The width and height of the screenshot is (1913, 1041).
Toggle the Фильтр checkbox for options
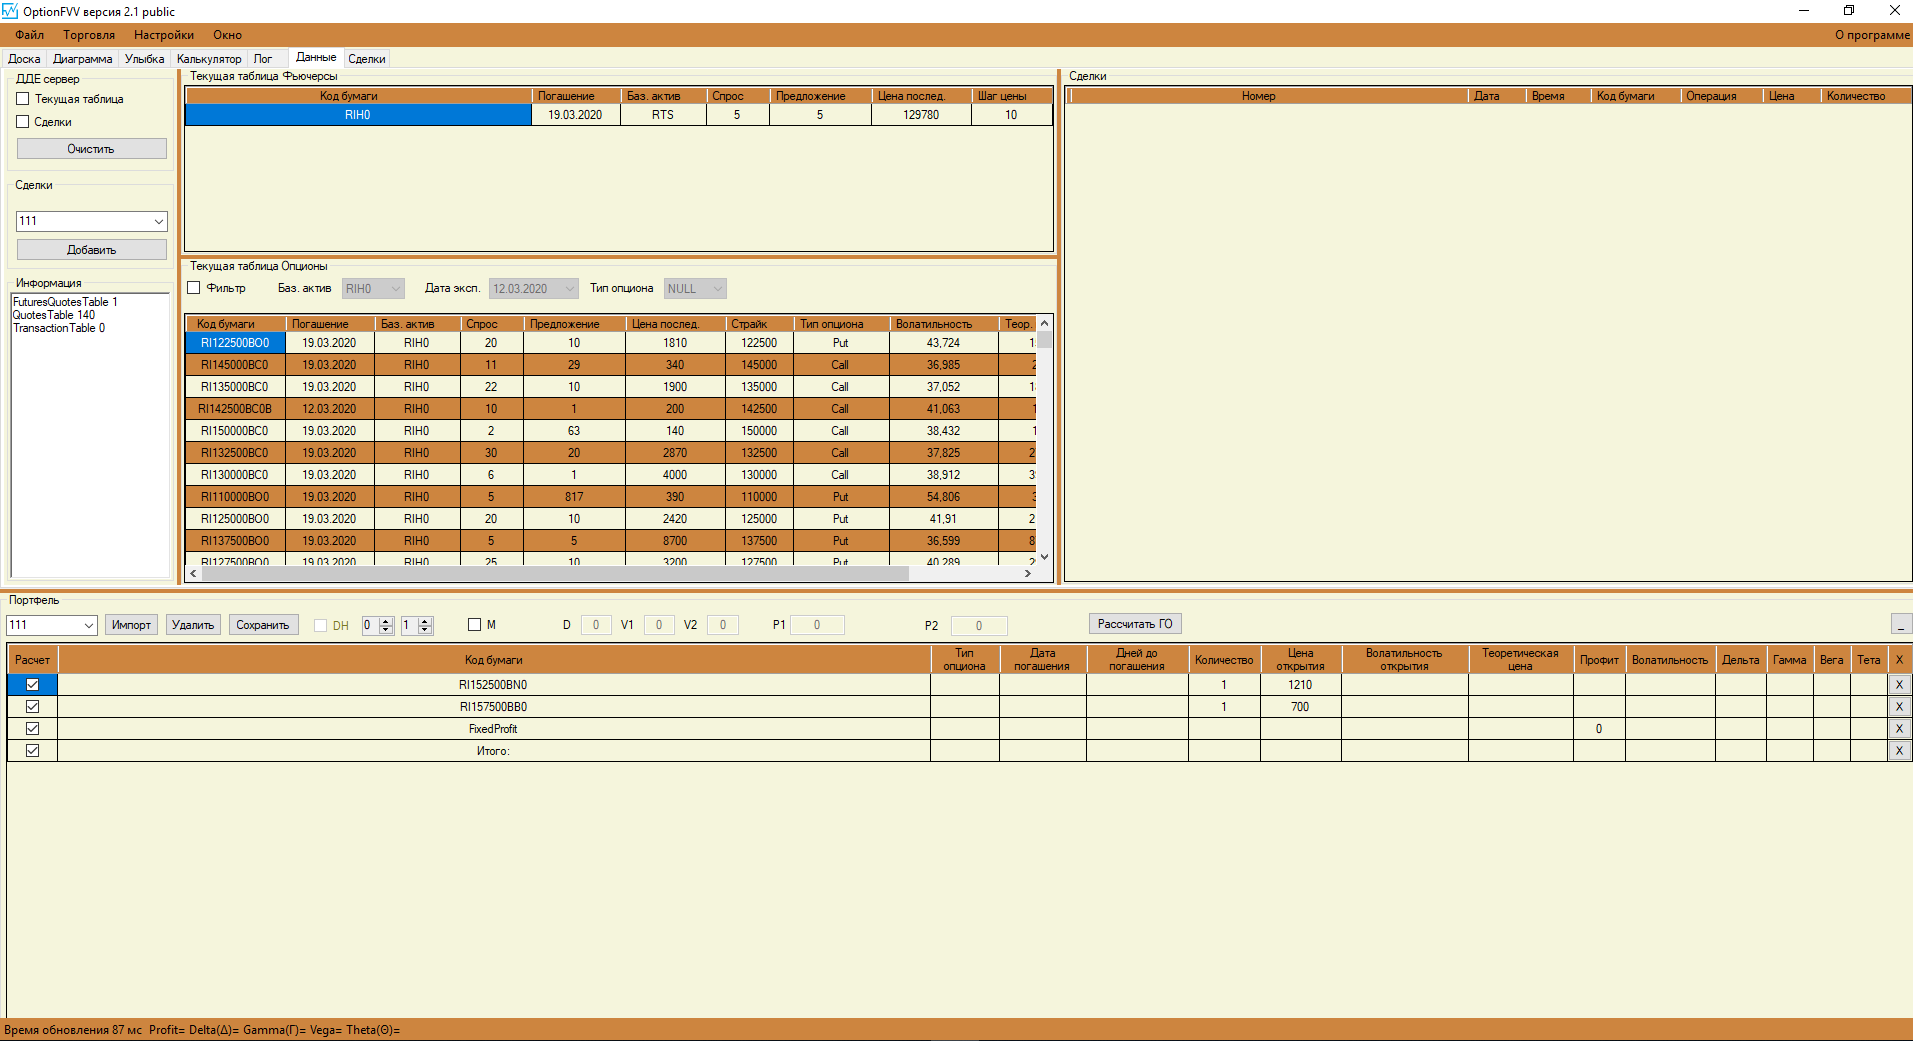point(194,288)
